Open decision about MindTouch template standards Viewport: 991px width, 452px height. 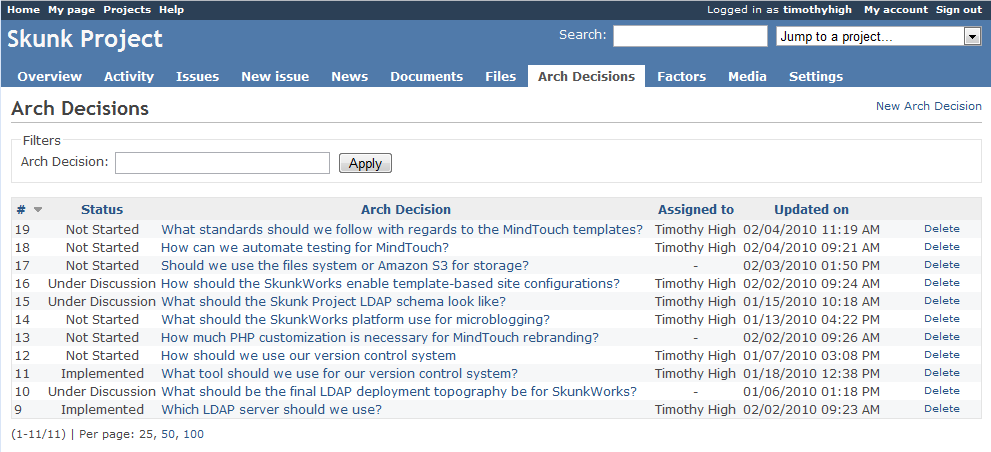point(402,229)
